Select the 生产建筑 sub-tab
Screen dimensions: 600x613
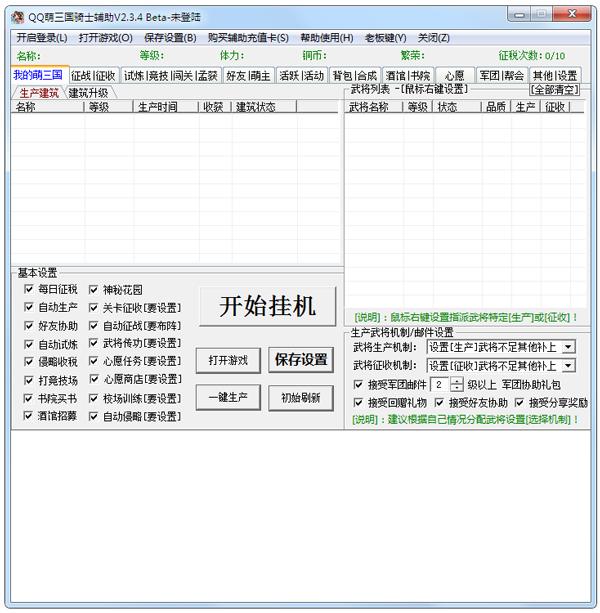(38, 93)
